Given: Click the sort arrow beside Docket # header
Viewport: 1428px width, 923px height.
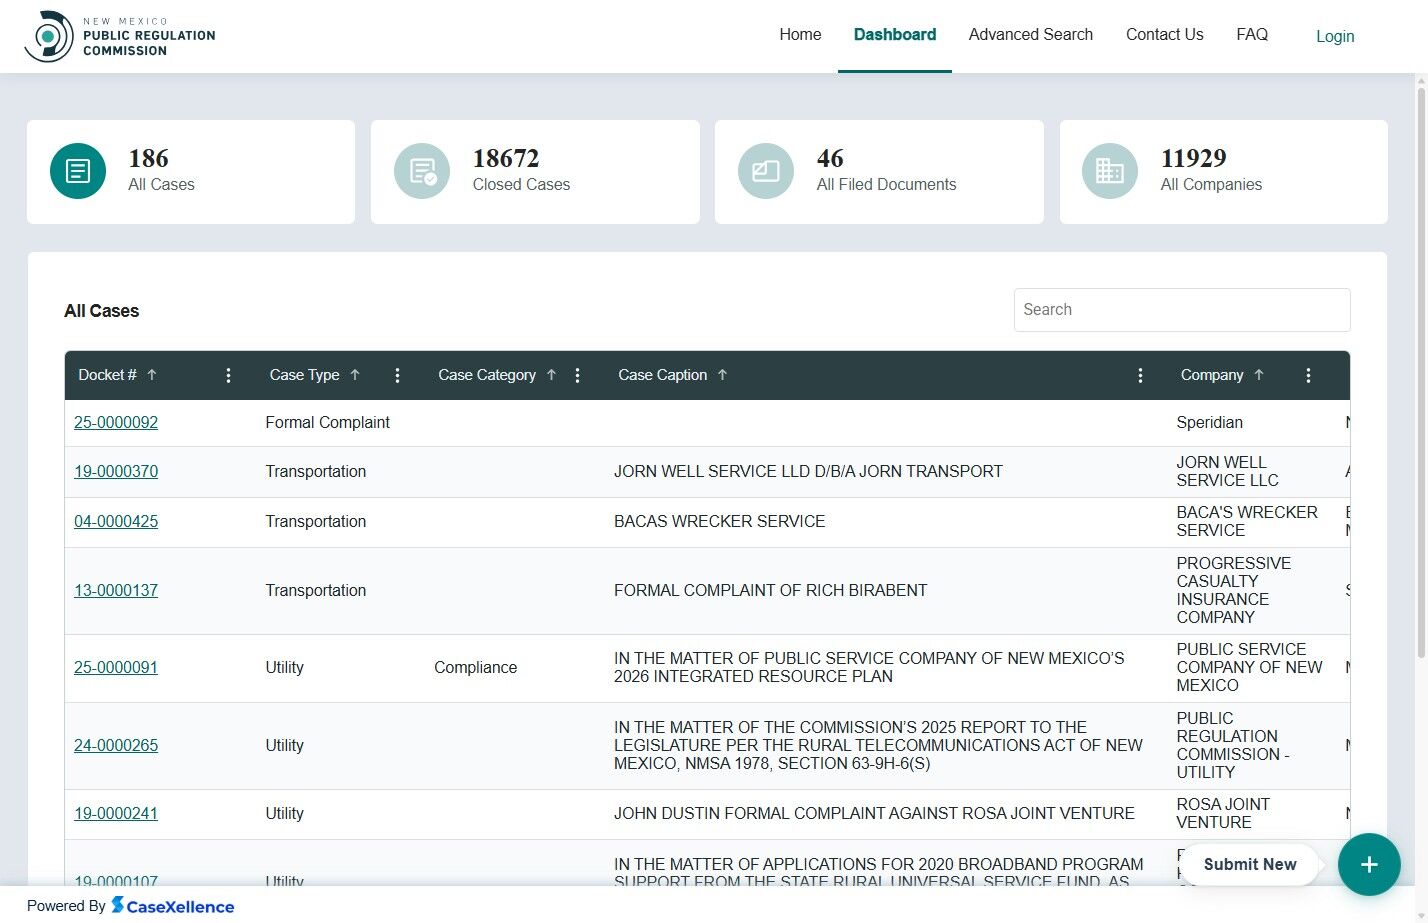Looking at the screenshot, I should [152, 375].
